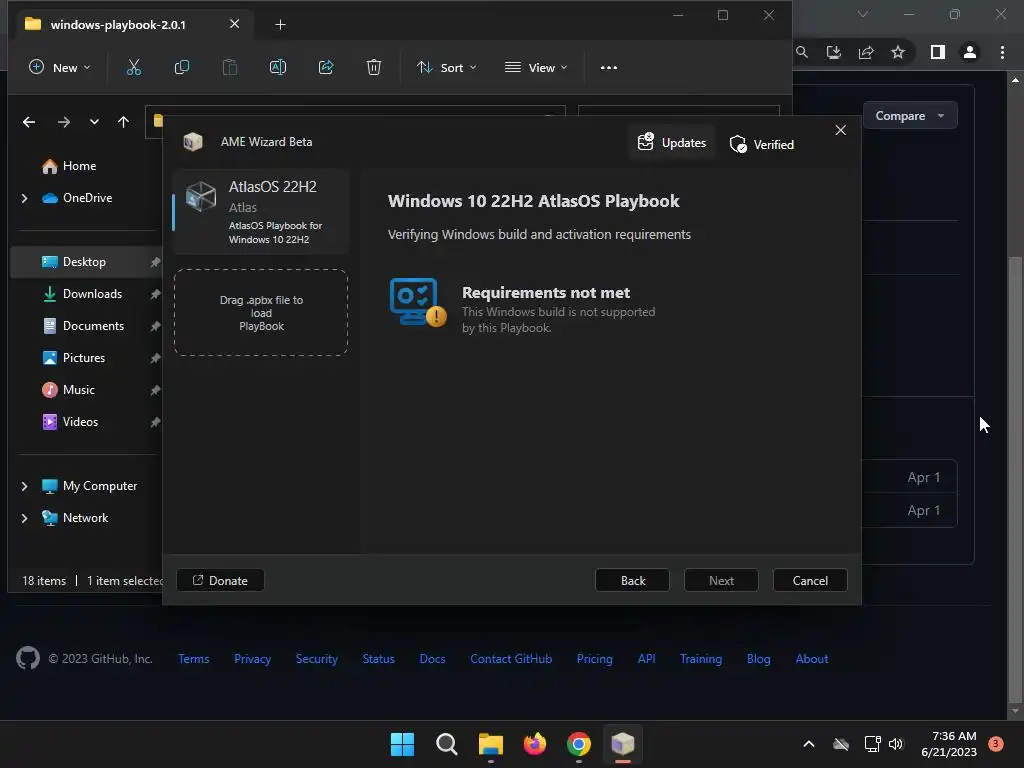Image resolution: width=1024 pixels, height=768 pixels.
Task: Click the browser zoom magnifier icon
Action: (801, 52)
